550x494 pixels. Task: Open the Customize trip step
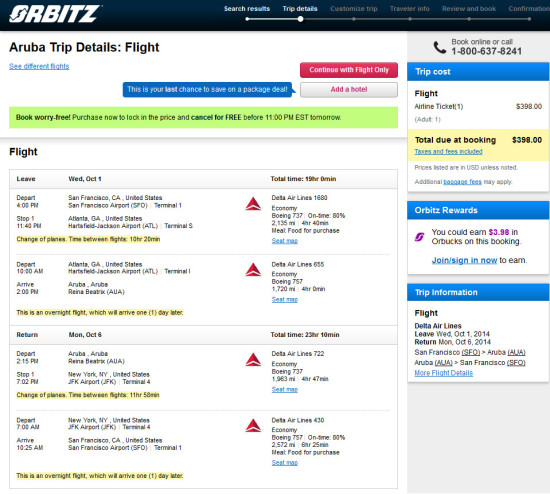[x=354, y=9]
